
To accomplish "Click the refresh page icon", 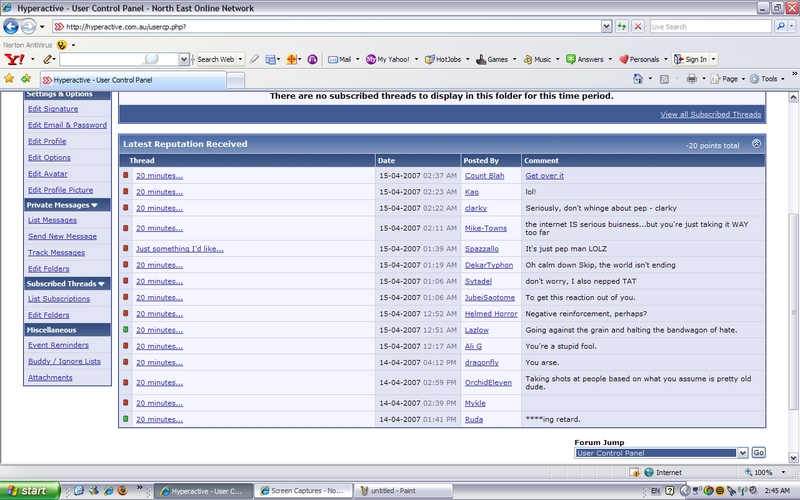I will [x=622, y=26].
